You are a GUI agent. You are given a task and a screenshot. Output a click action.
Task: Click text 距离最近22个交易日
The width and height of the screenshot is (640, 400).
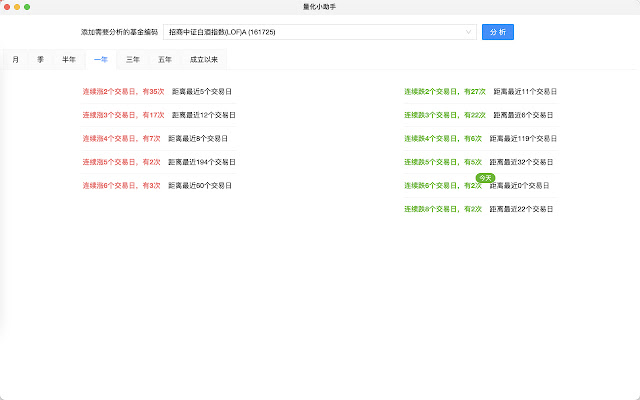point(521,209)
